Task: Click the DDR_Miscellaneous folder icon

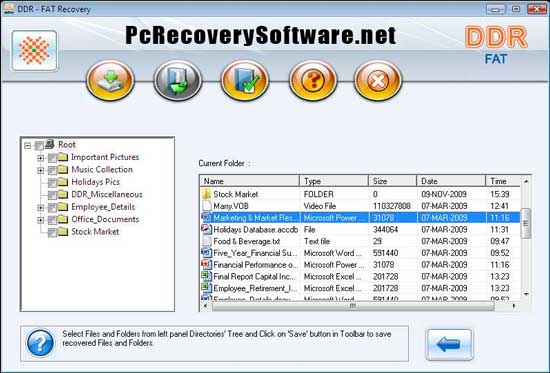Action: click(62, 194)
